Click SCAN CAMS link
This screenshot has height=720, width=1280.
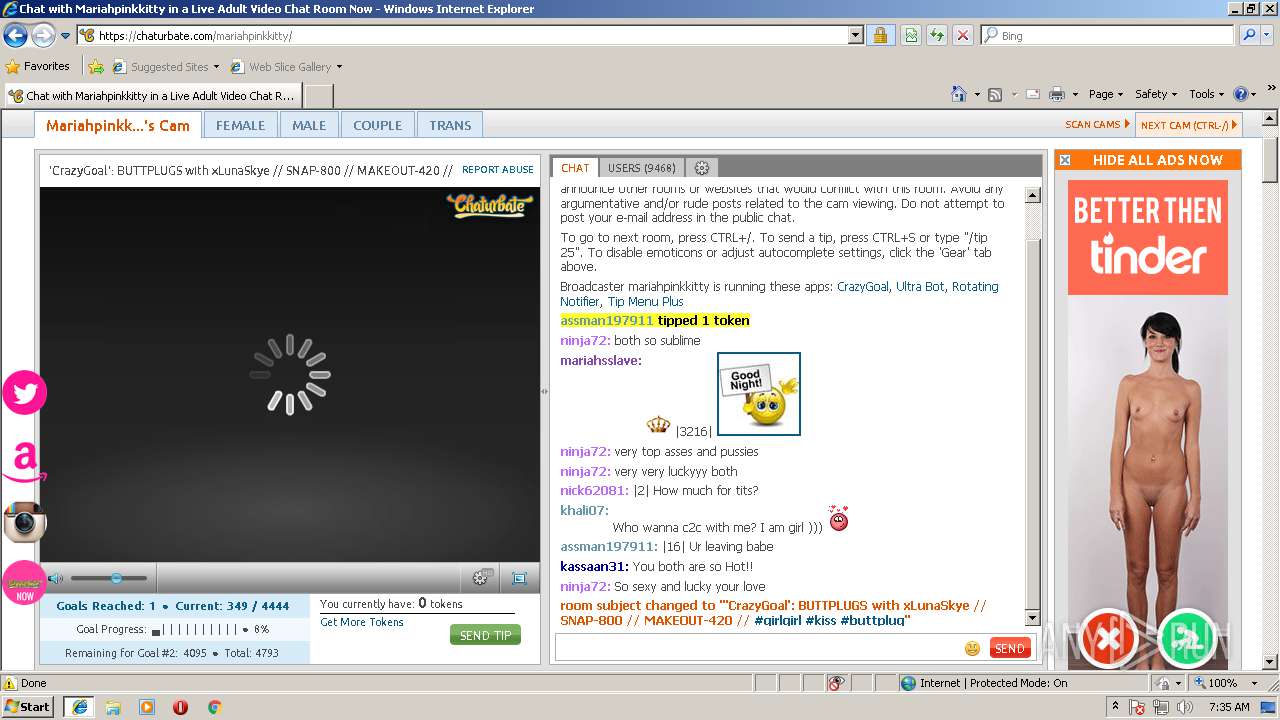coord(1097,125)
